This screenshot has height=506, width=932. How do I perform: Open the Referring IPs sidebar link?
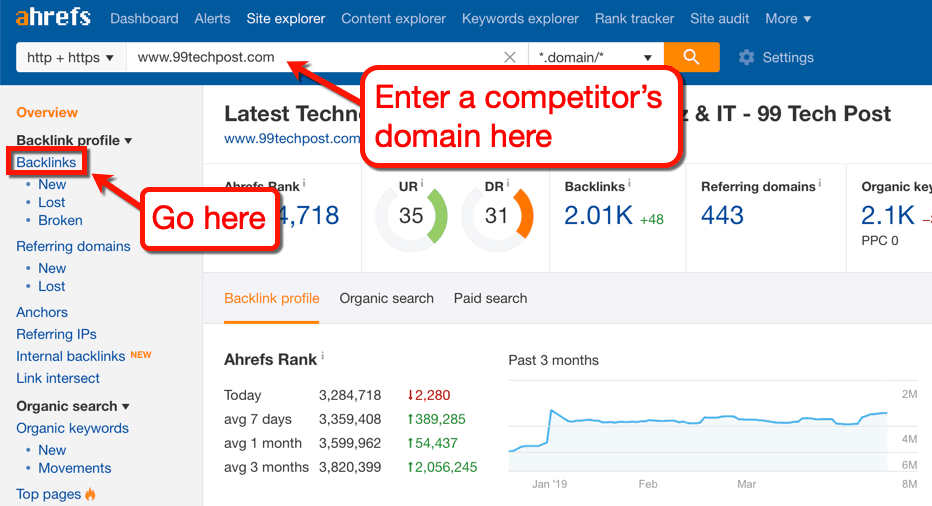tap(56, 334)
